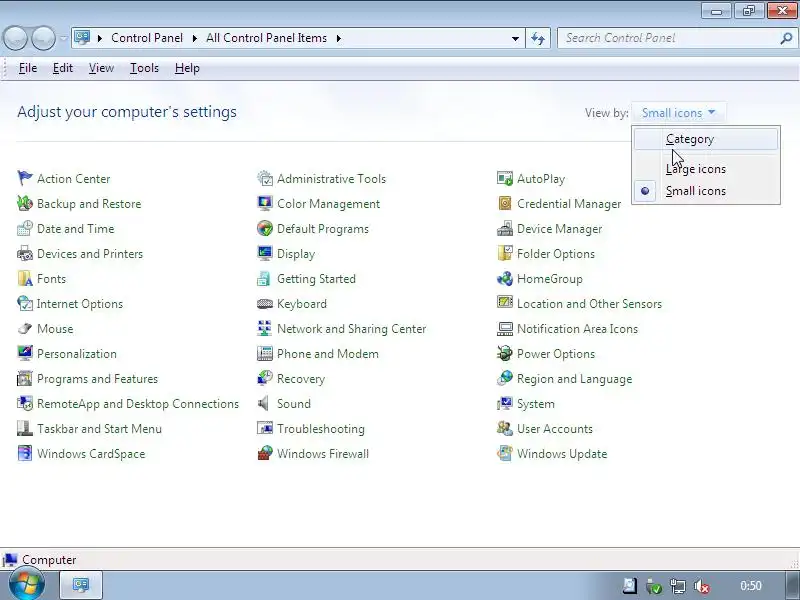This screenshot has width=800, height=600.
Task: Click the Keyboard icon
Action: point(265,304)
